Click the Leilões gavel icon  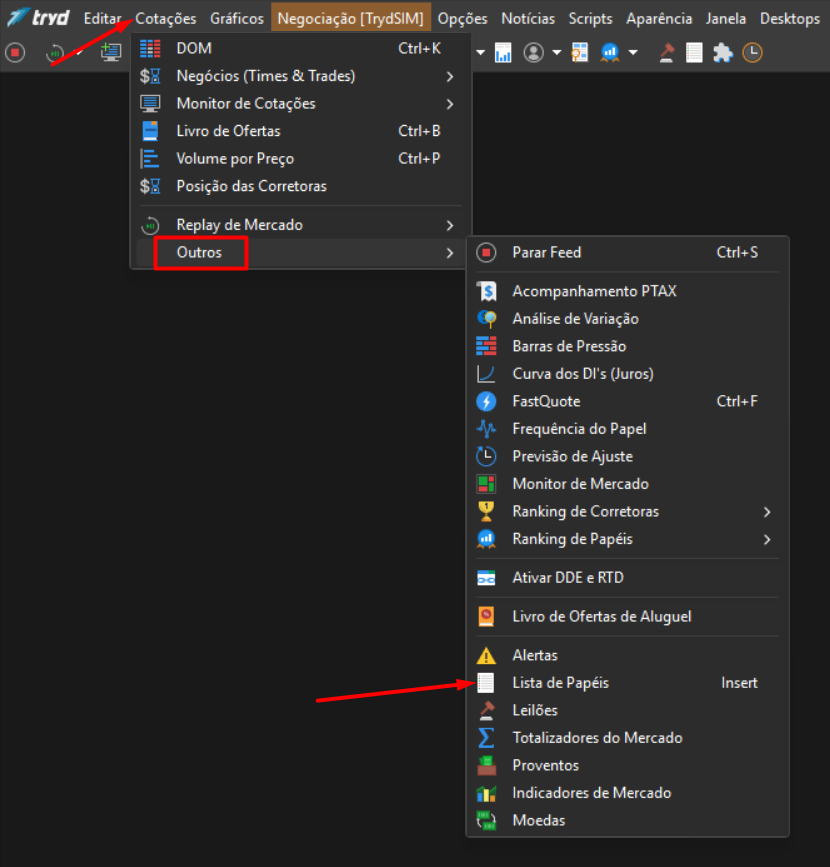tap(486, 711)
